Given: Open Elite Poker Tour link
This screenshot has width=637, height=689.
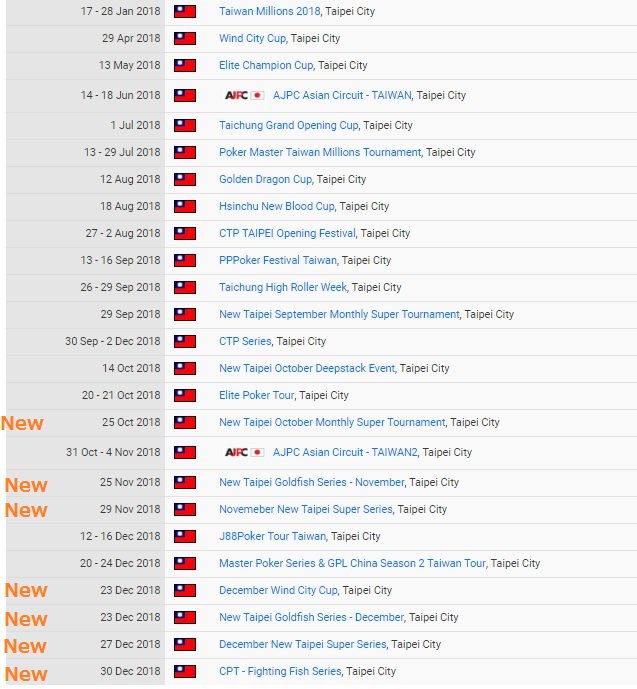Looking at the screenshot, I should pos(257,395).
